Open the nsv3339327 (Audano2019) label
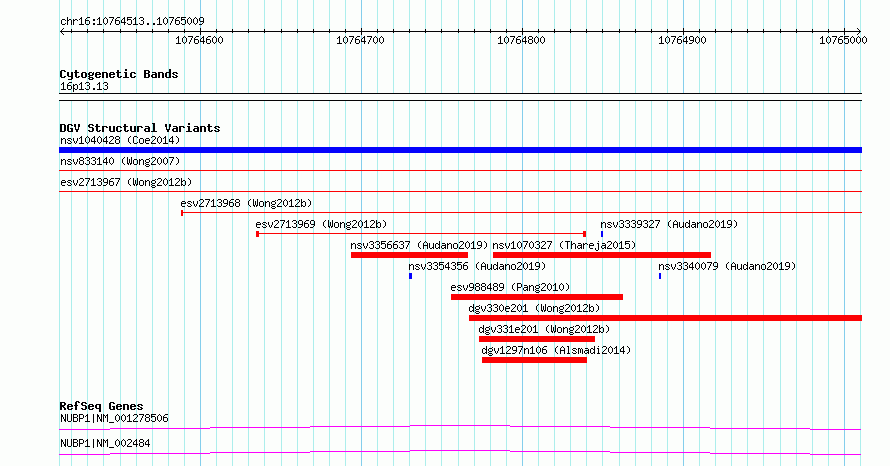Image resolution: width=890 pixels, height=466 pixels. click(x=669, y=224)
